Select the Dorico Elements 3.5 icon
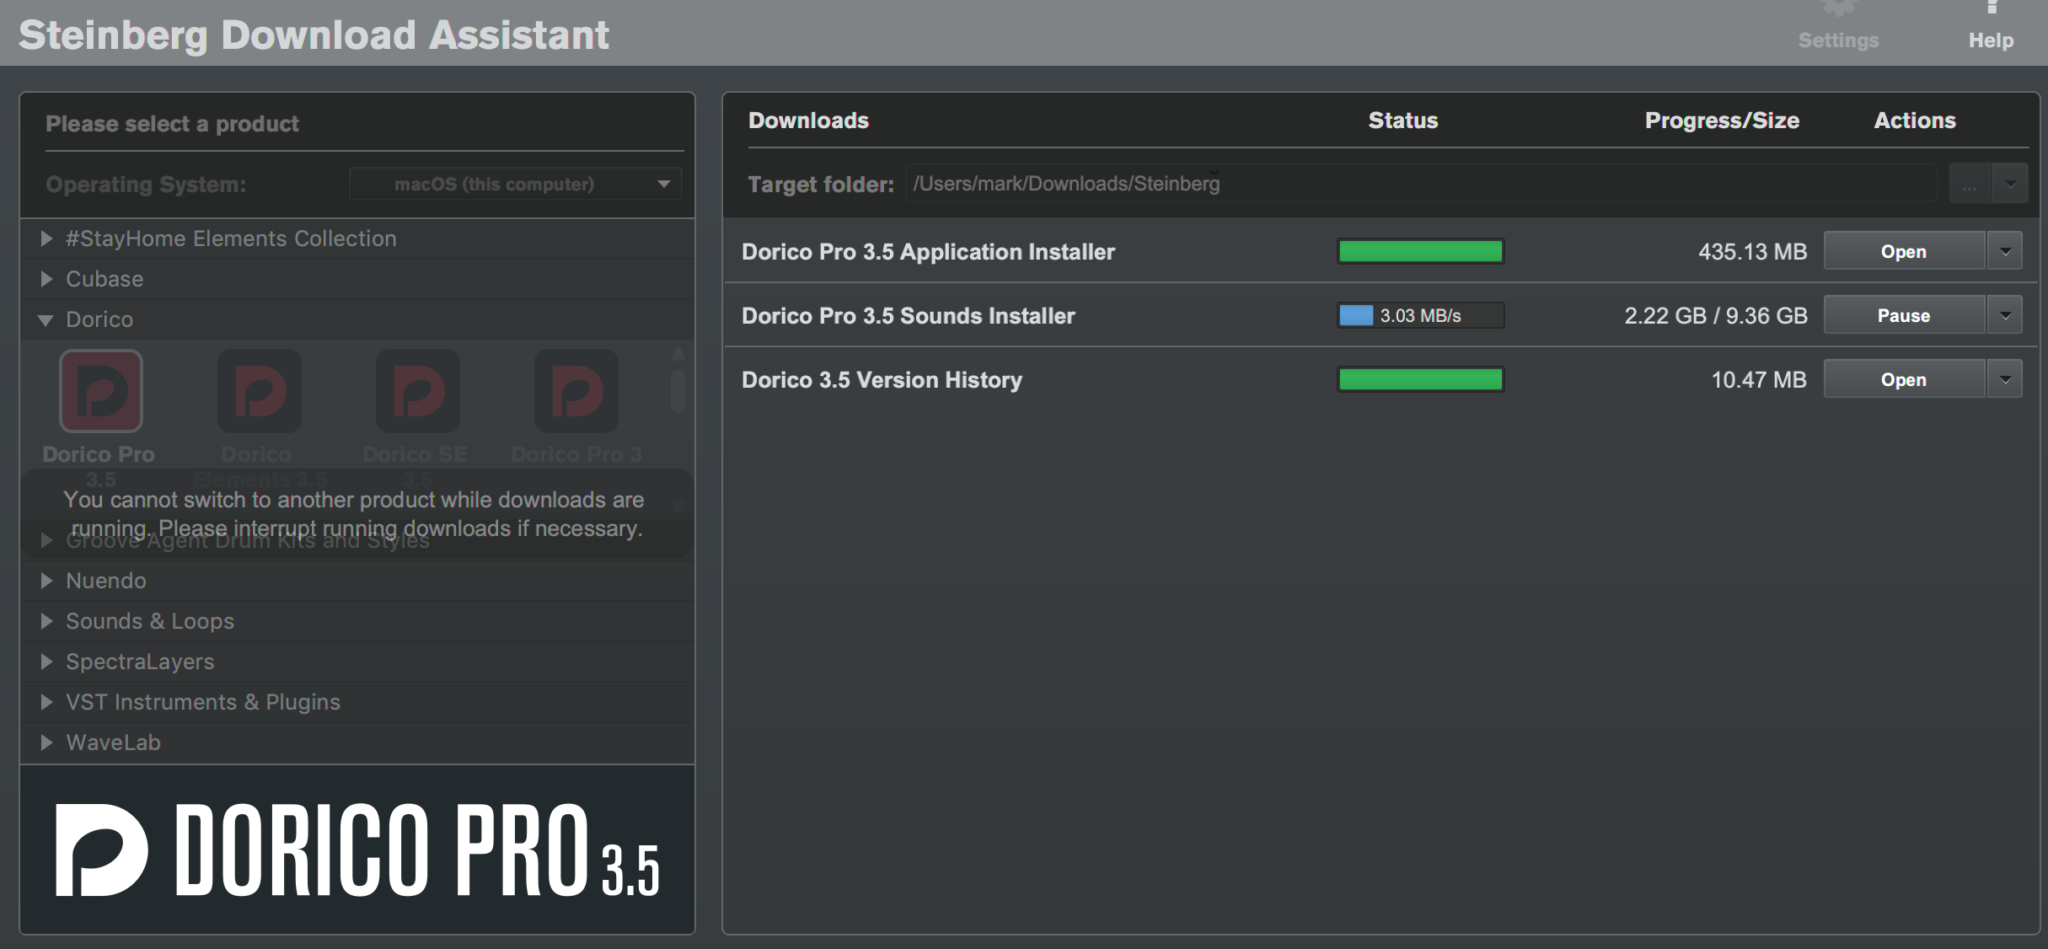 [x=259, y=391]
